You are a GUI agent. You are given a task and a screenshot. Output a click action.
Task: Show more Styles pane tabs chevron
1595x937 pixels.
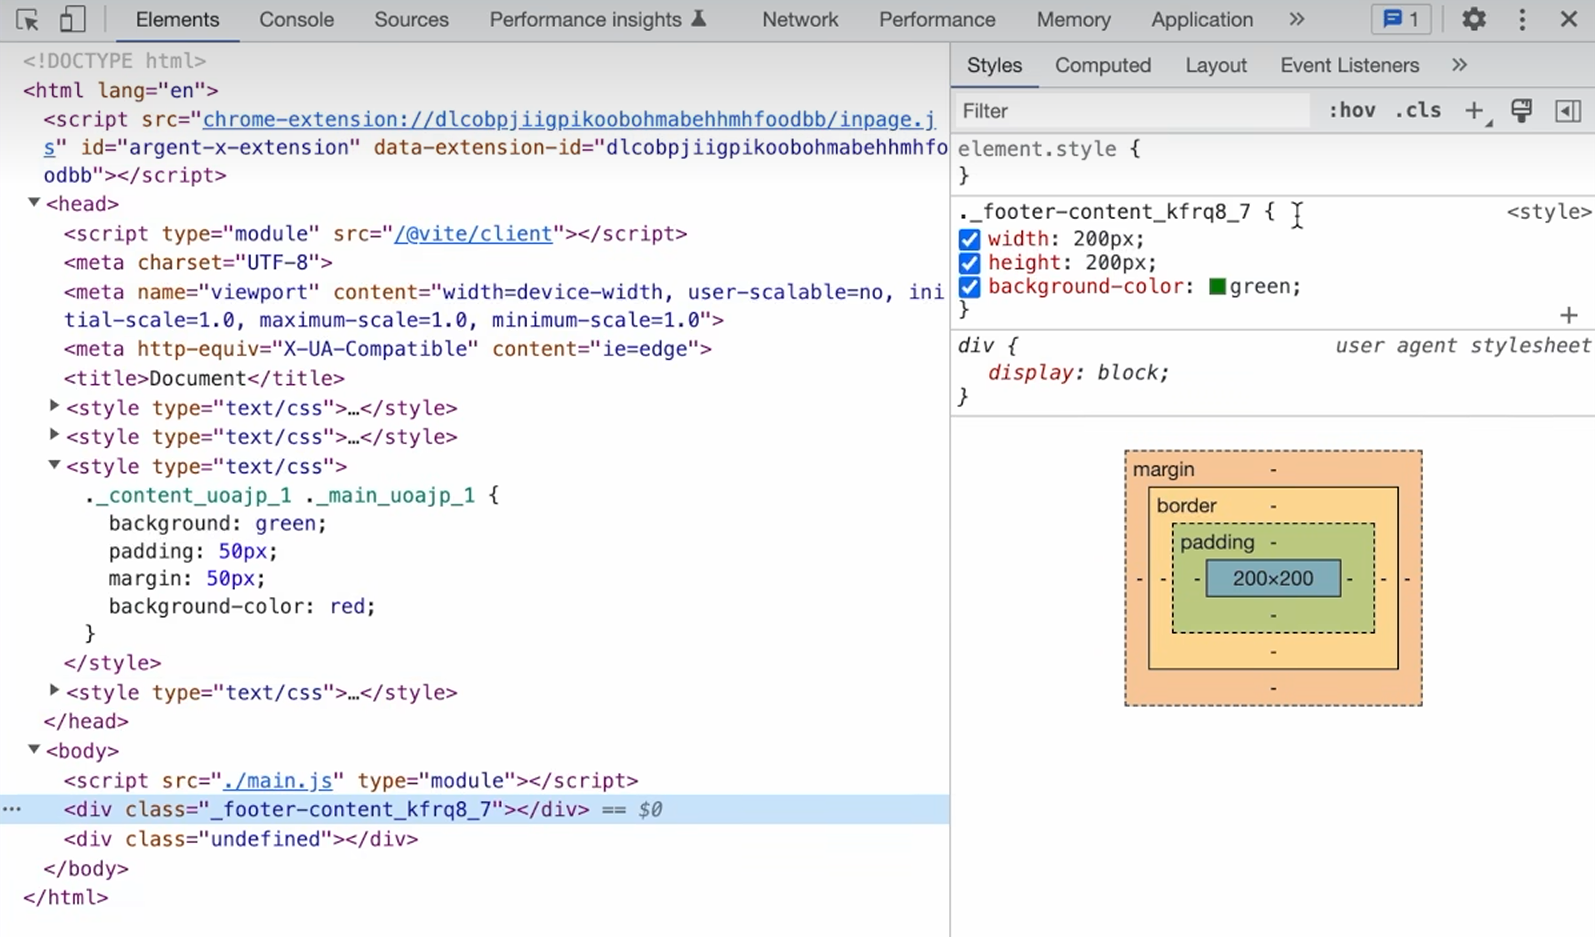[x=1459, y=65]
